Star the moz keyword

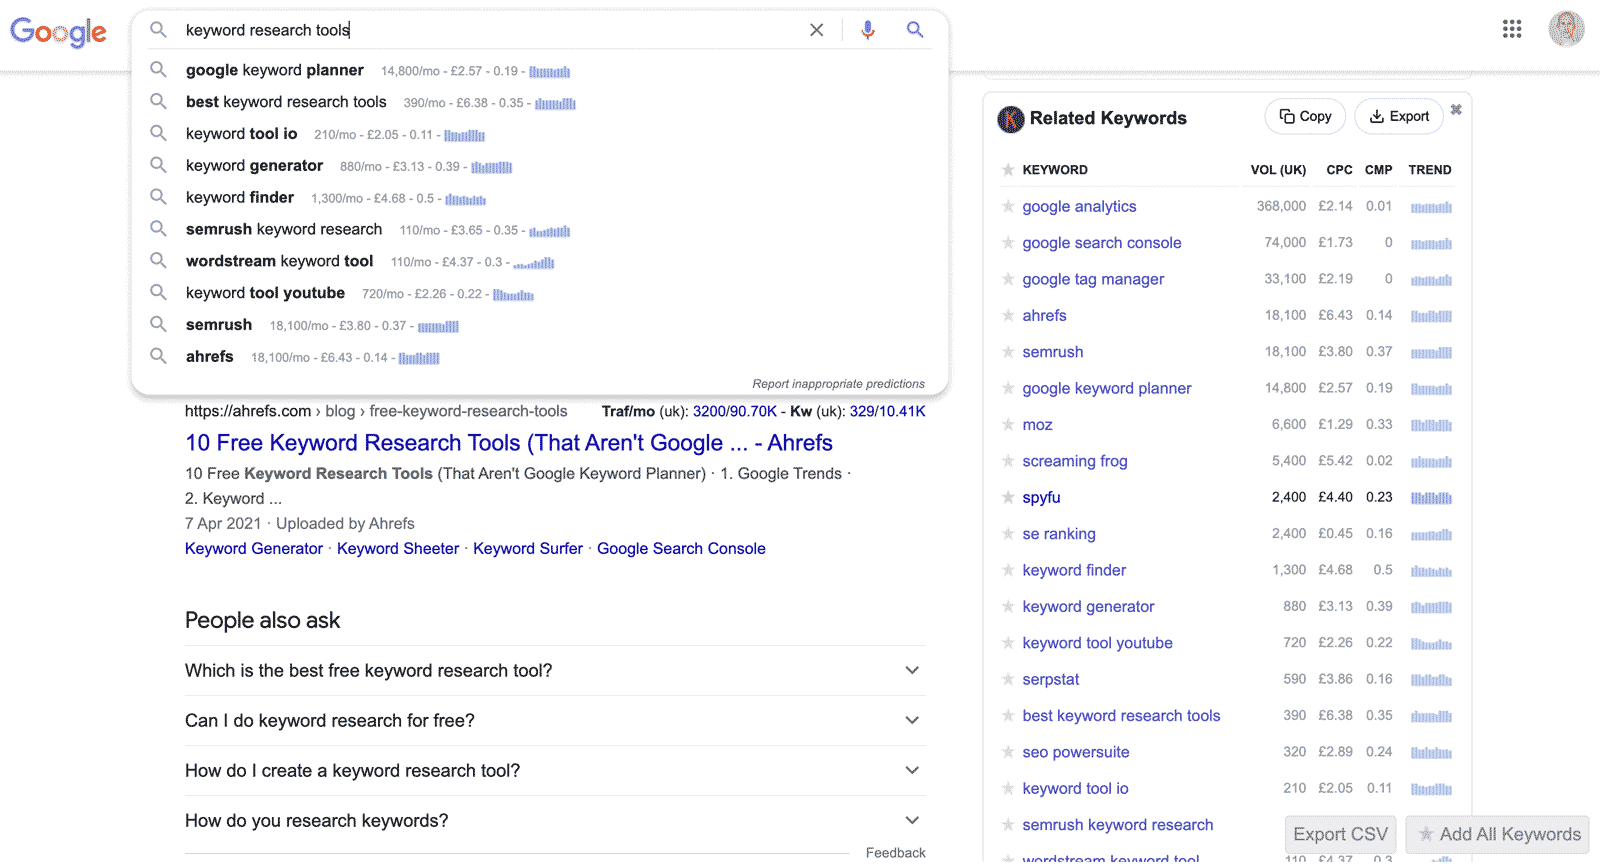(x=1008, y=425)
